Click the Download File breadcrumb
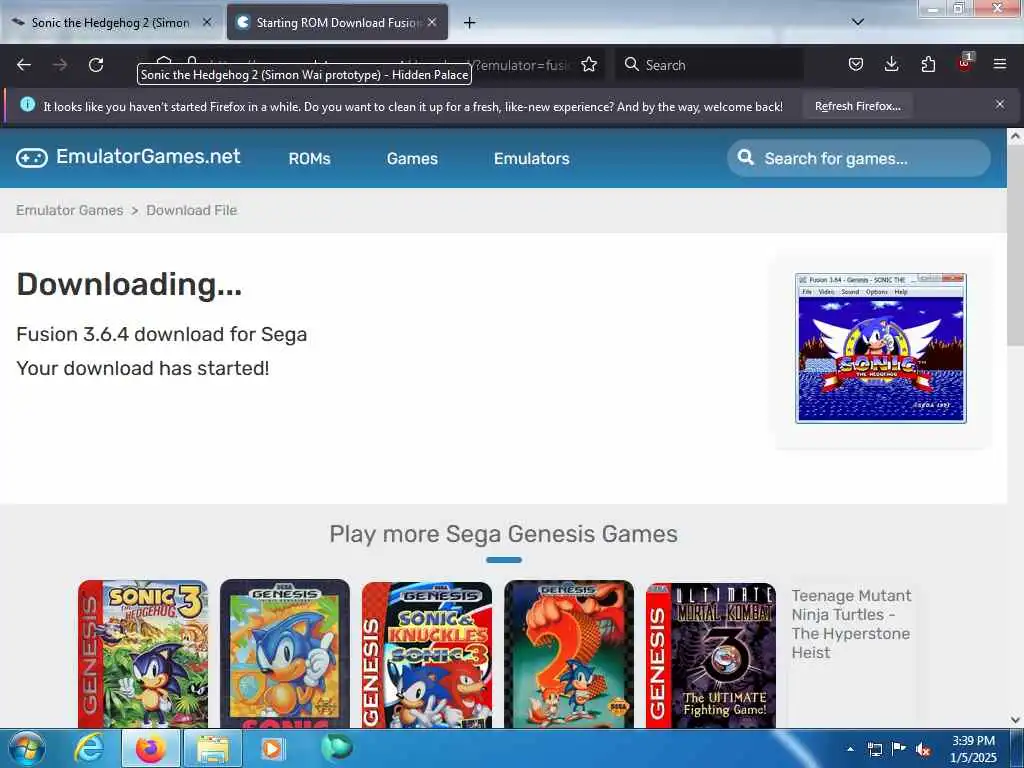The height and width of the screenshot is (768, 1024). coord(191,210)
